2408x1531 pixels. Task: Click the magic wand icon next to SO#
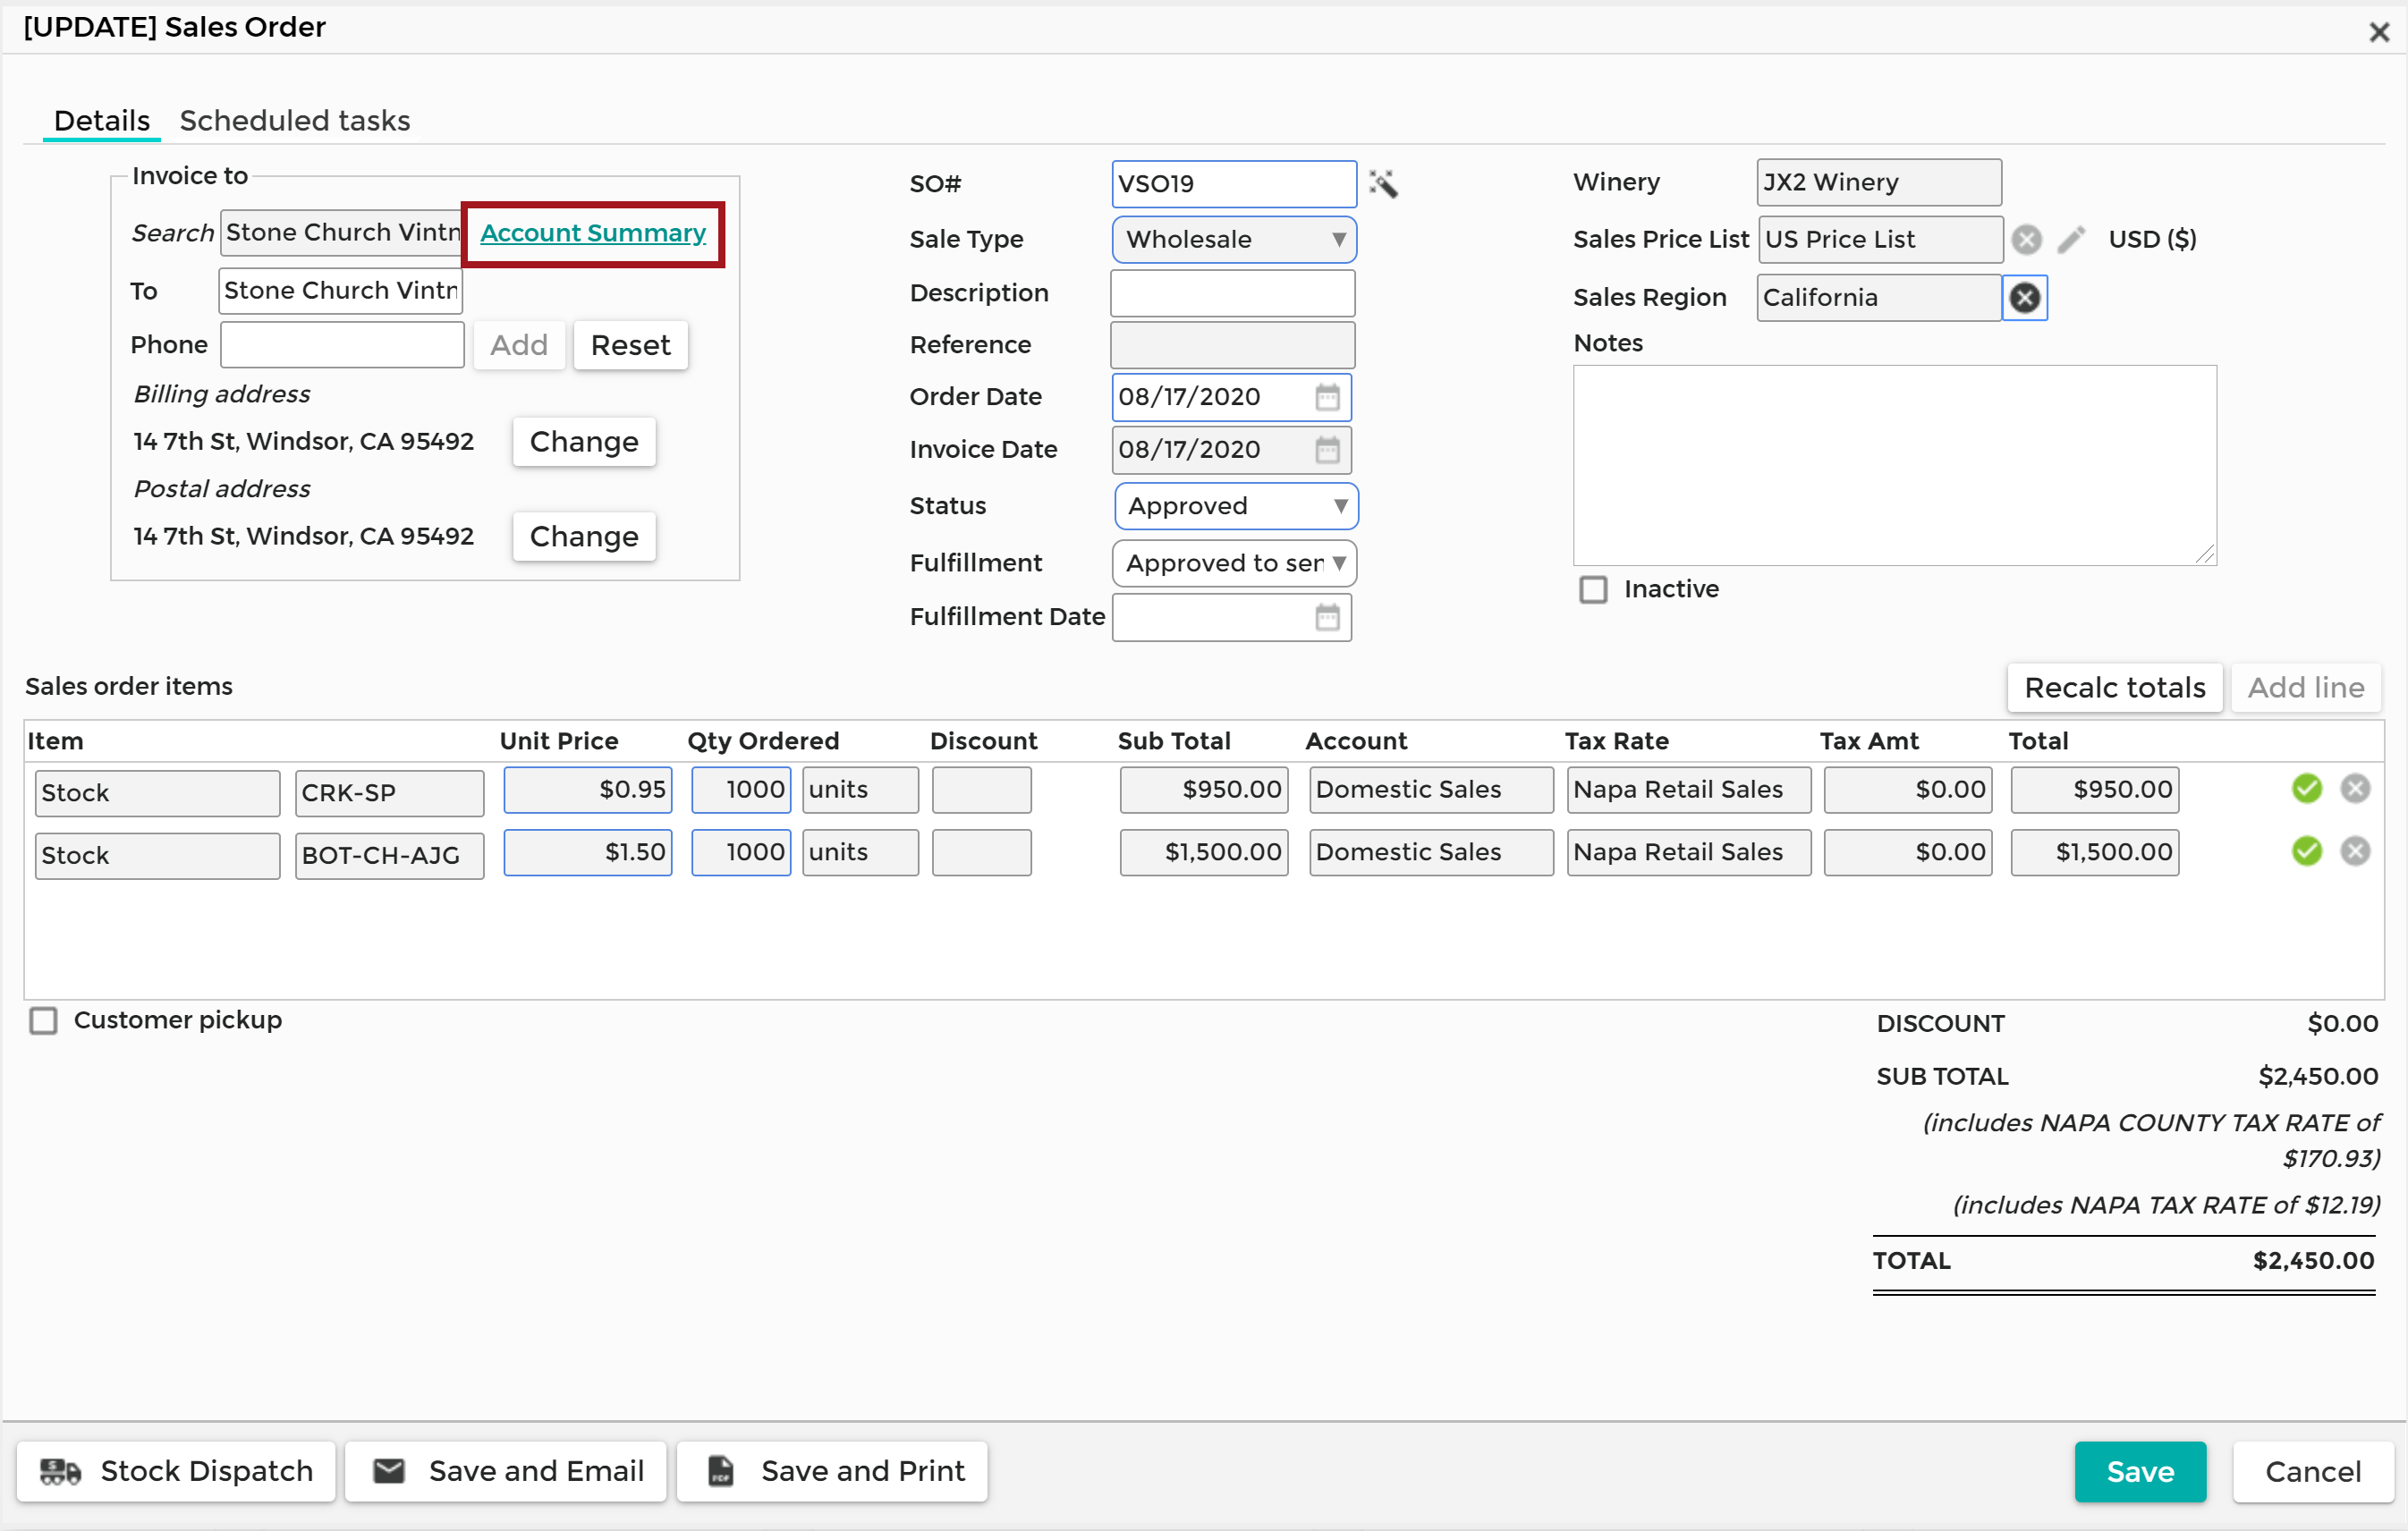1383,184
